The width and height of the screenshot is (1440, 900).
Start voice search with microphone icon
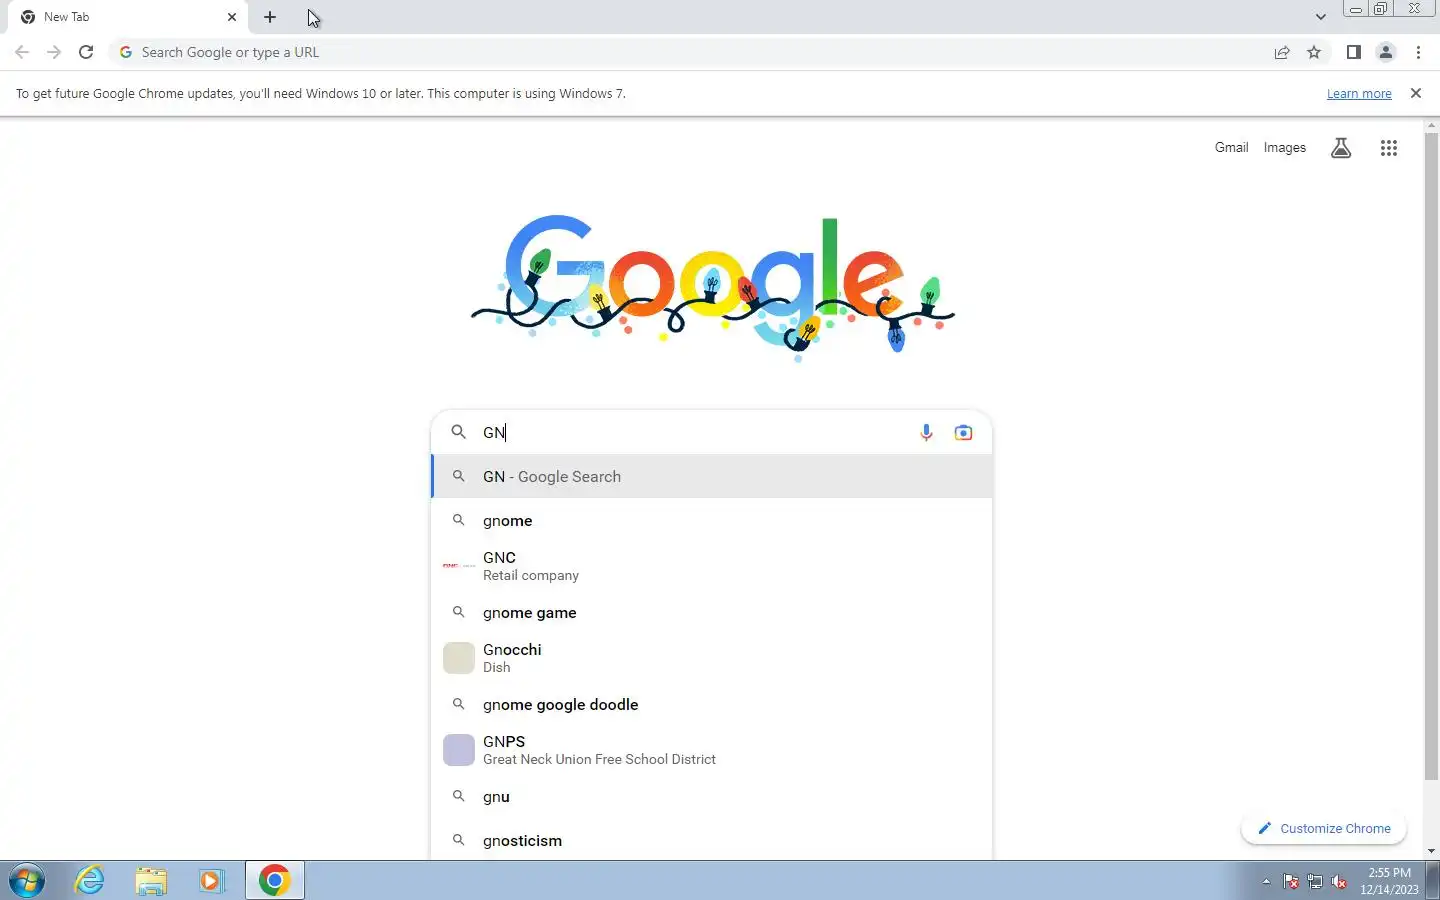pos(926,432)
